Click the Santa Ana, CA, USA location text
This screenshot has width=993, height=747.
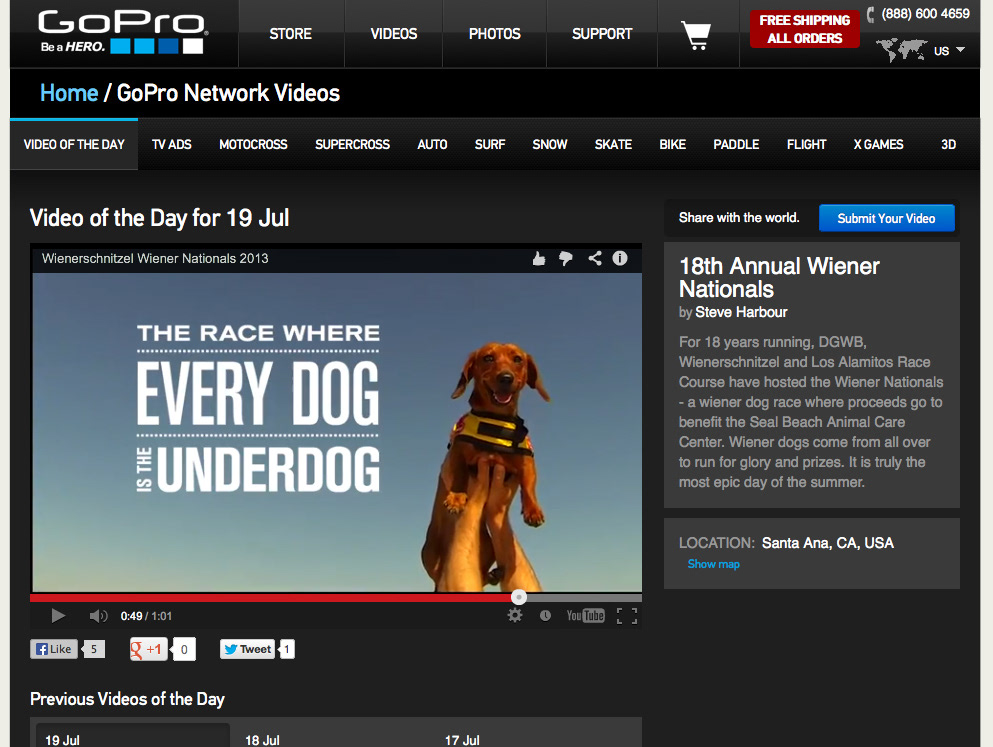coord(828,543)
